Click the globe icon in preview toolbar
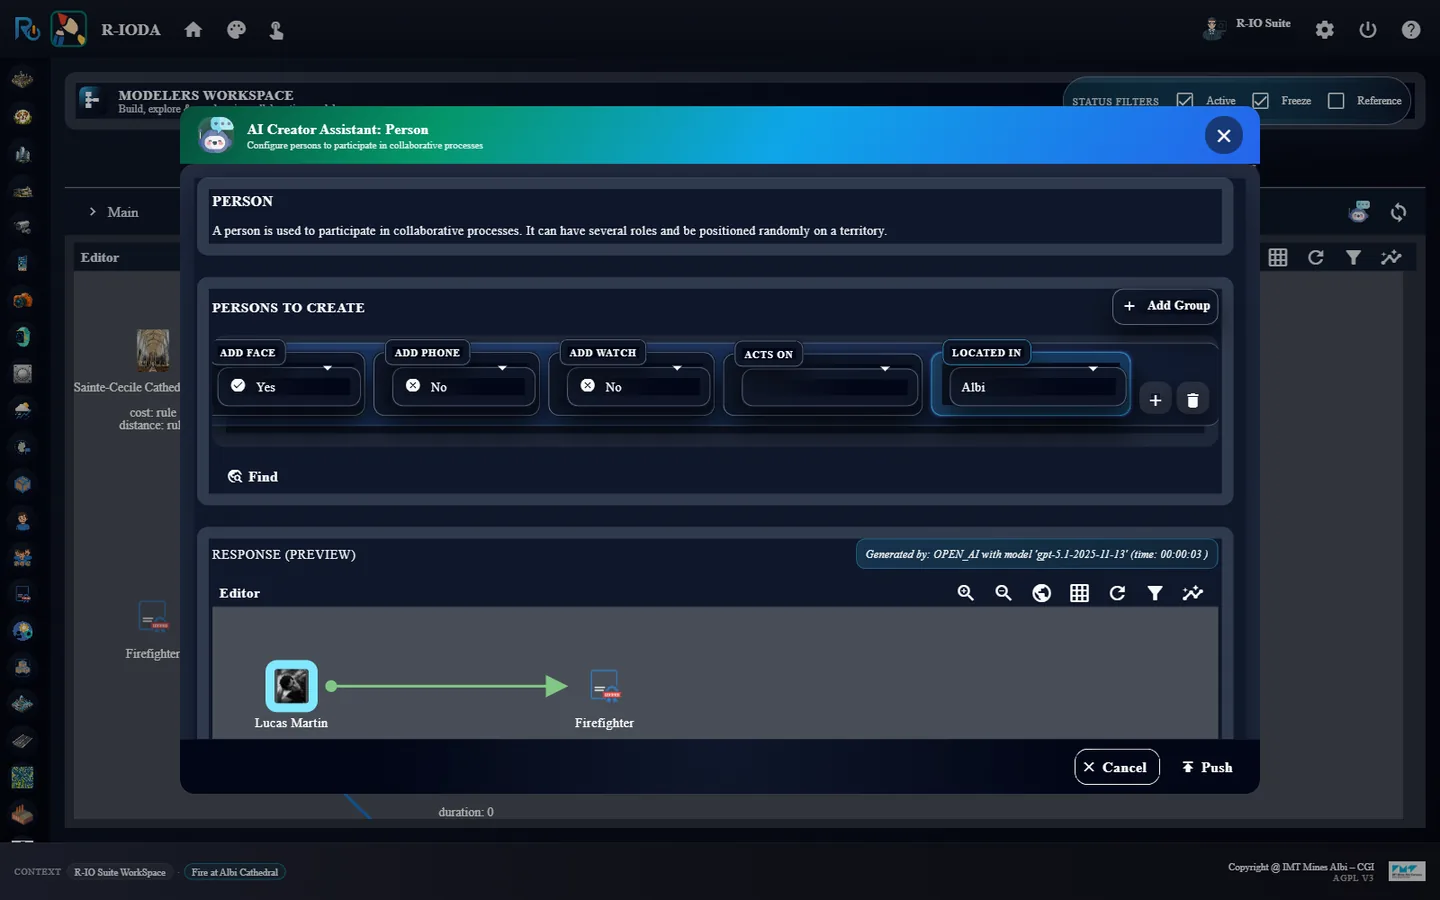 click(x=1041, y=593)
